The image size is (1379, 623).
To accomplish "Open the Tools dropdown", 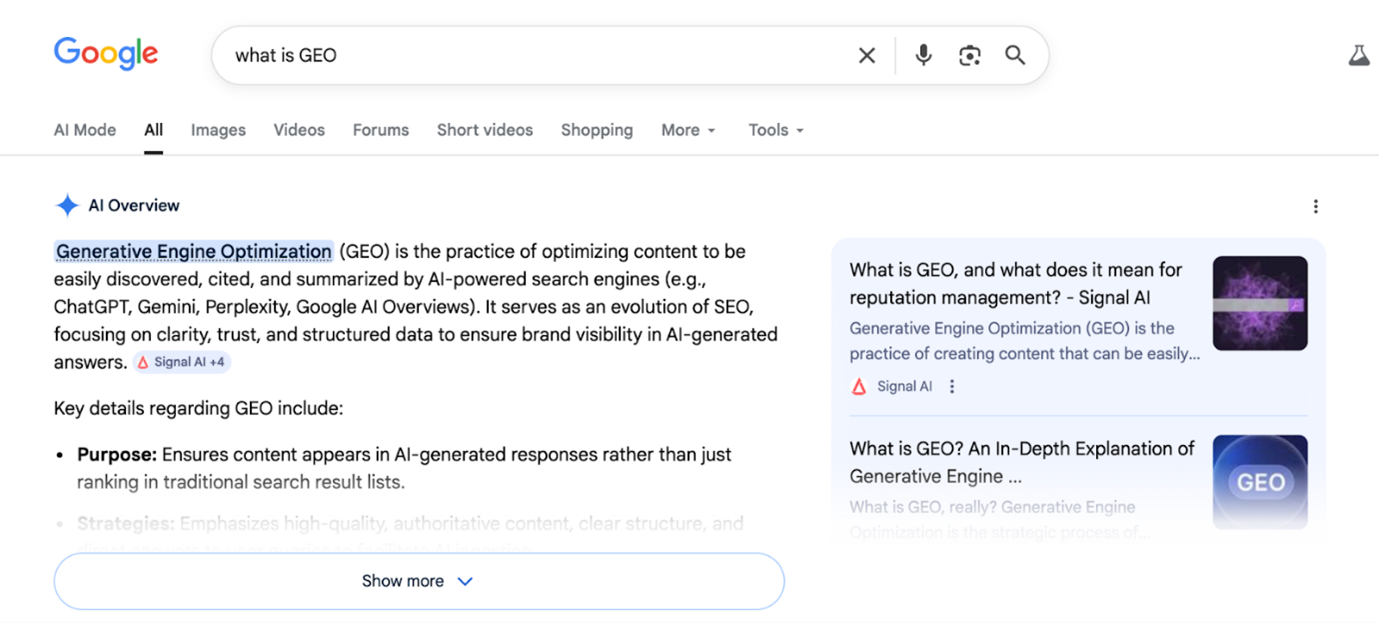I will click(774, 130).
